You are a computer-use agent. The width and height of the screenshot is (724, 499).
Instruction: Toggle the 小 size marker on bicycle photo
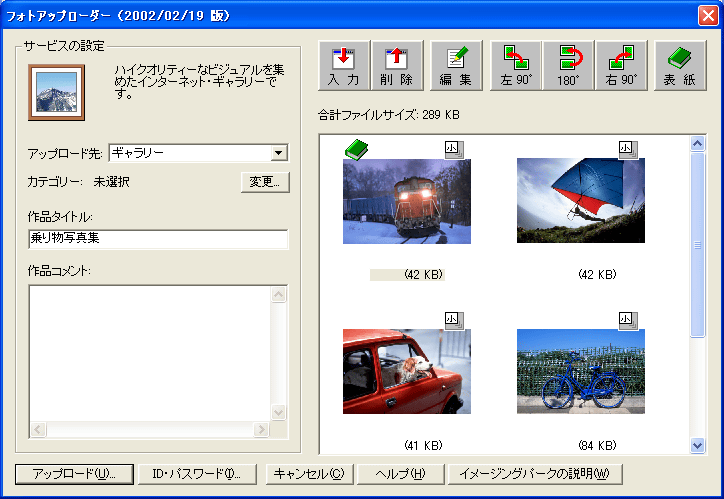[x=627, y=320]
